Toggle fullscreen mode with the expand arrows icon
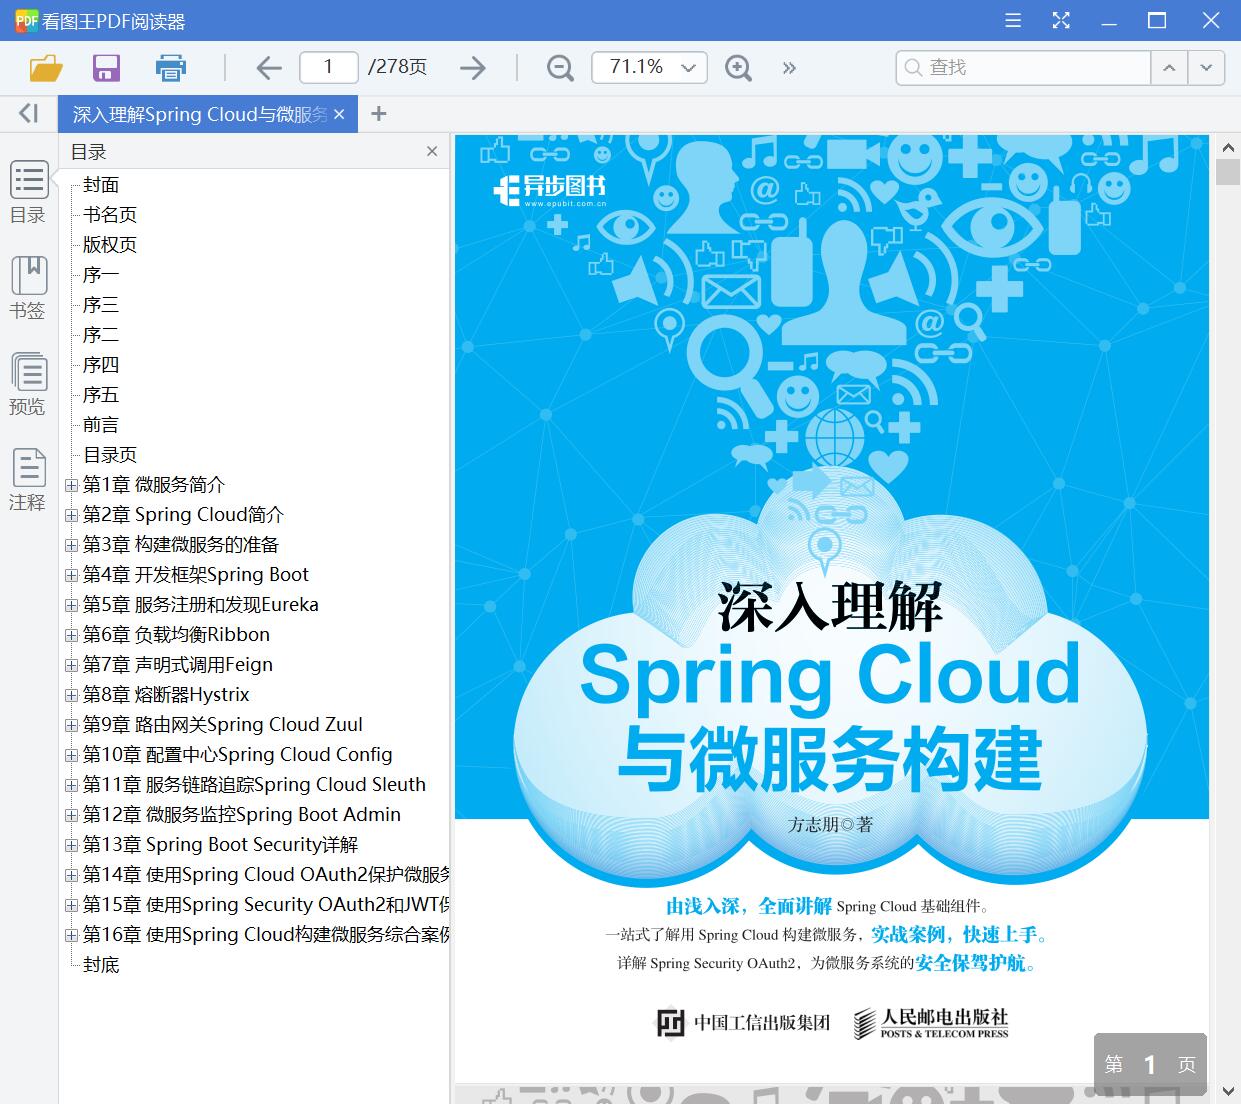The height and width of the screenshot is (1104, 1241). coord(1061,21)
